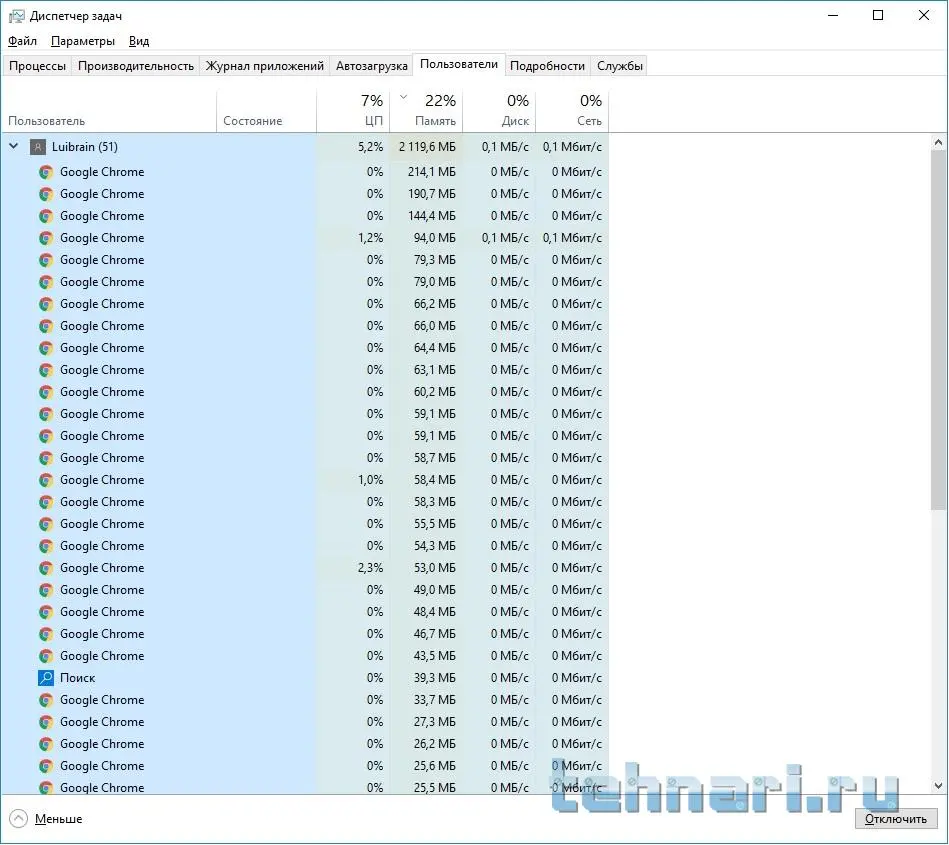Click the Отключить button

click(896, 819)
